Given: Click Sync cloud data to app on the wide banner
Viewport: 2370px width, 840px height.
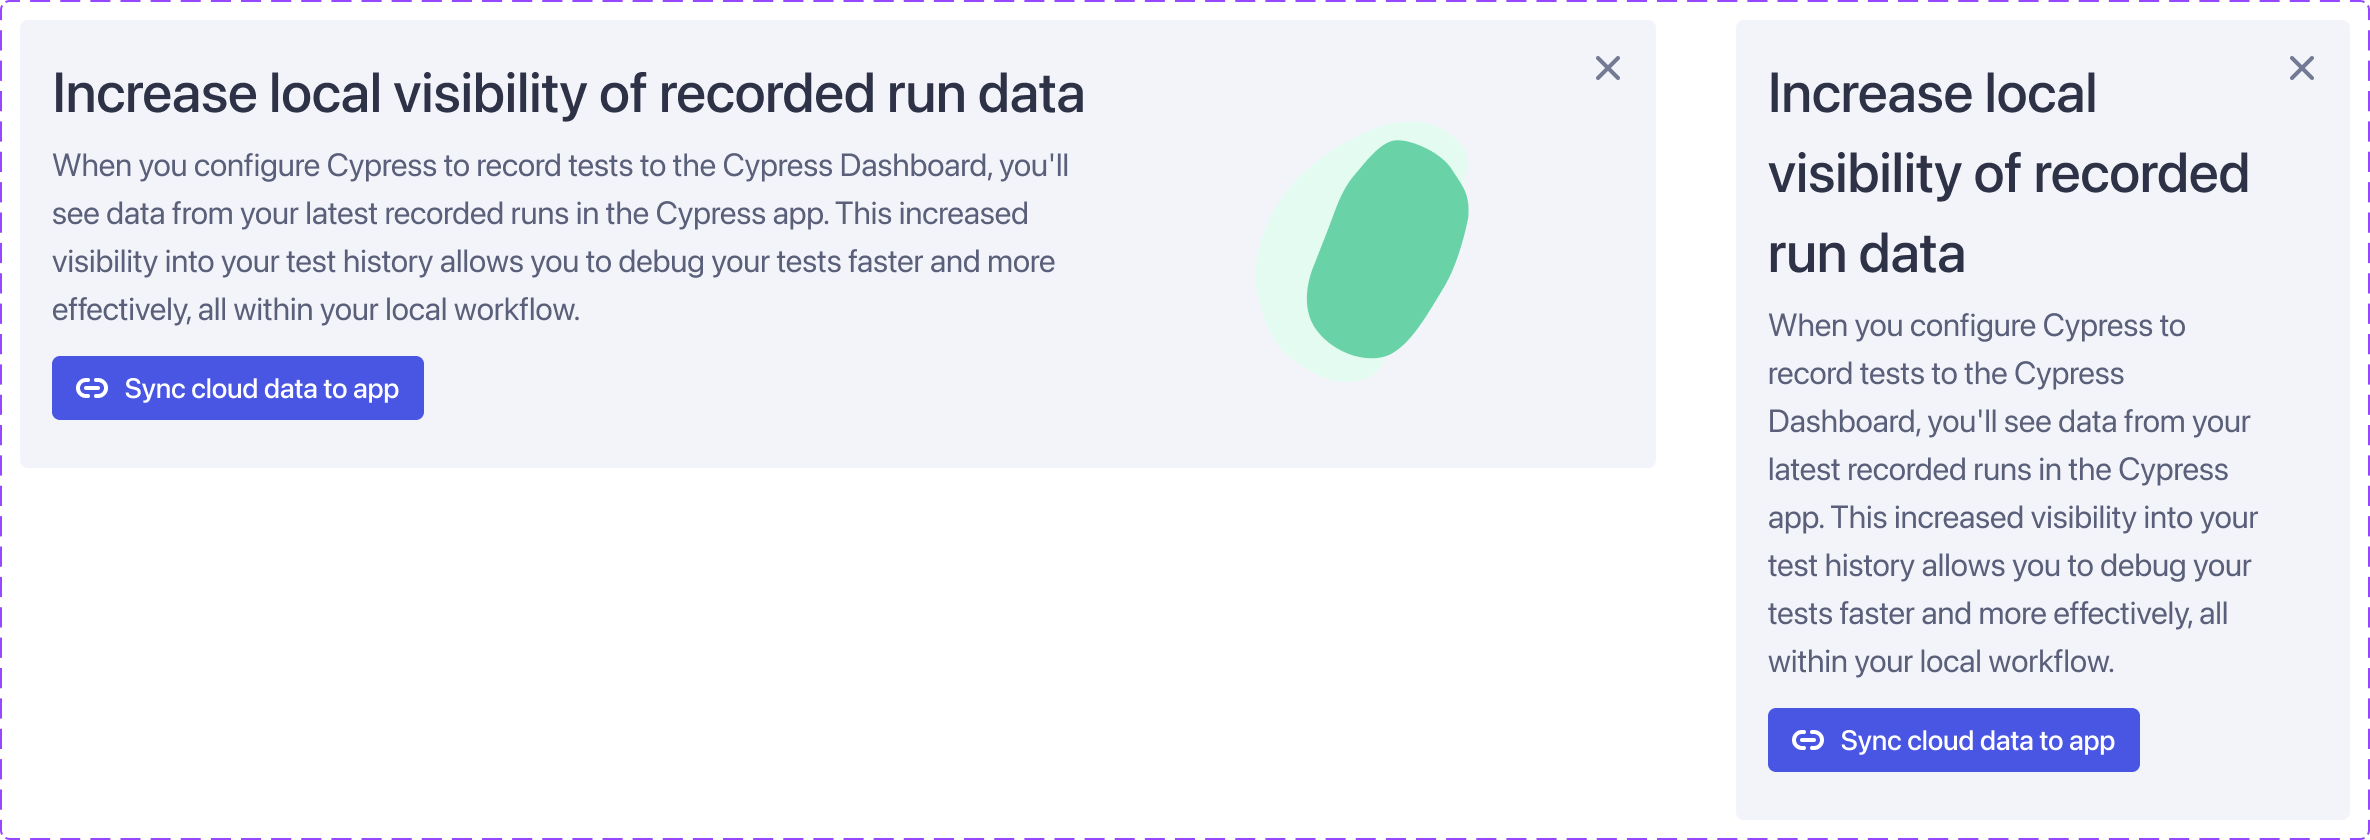Looking at the screenshot, I should coord(237,388).
